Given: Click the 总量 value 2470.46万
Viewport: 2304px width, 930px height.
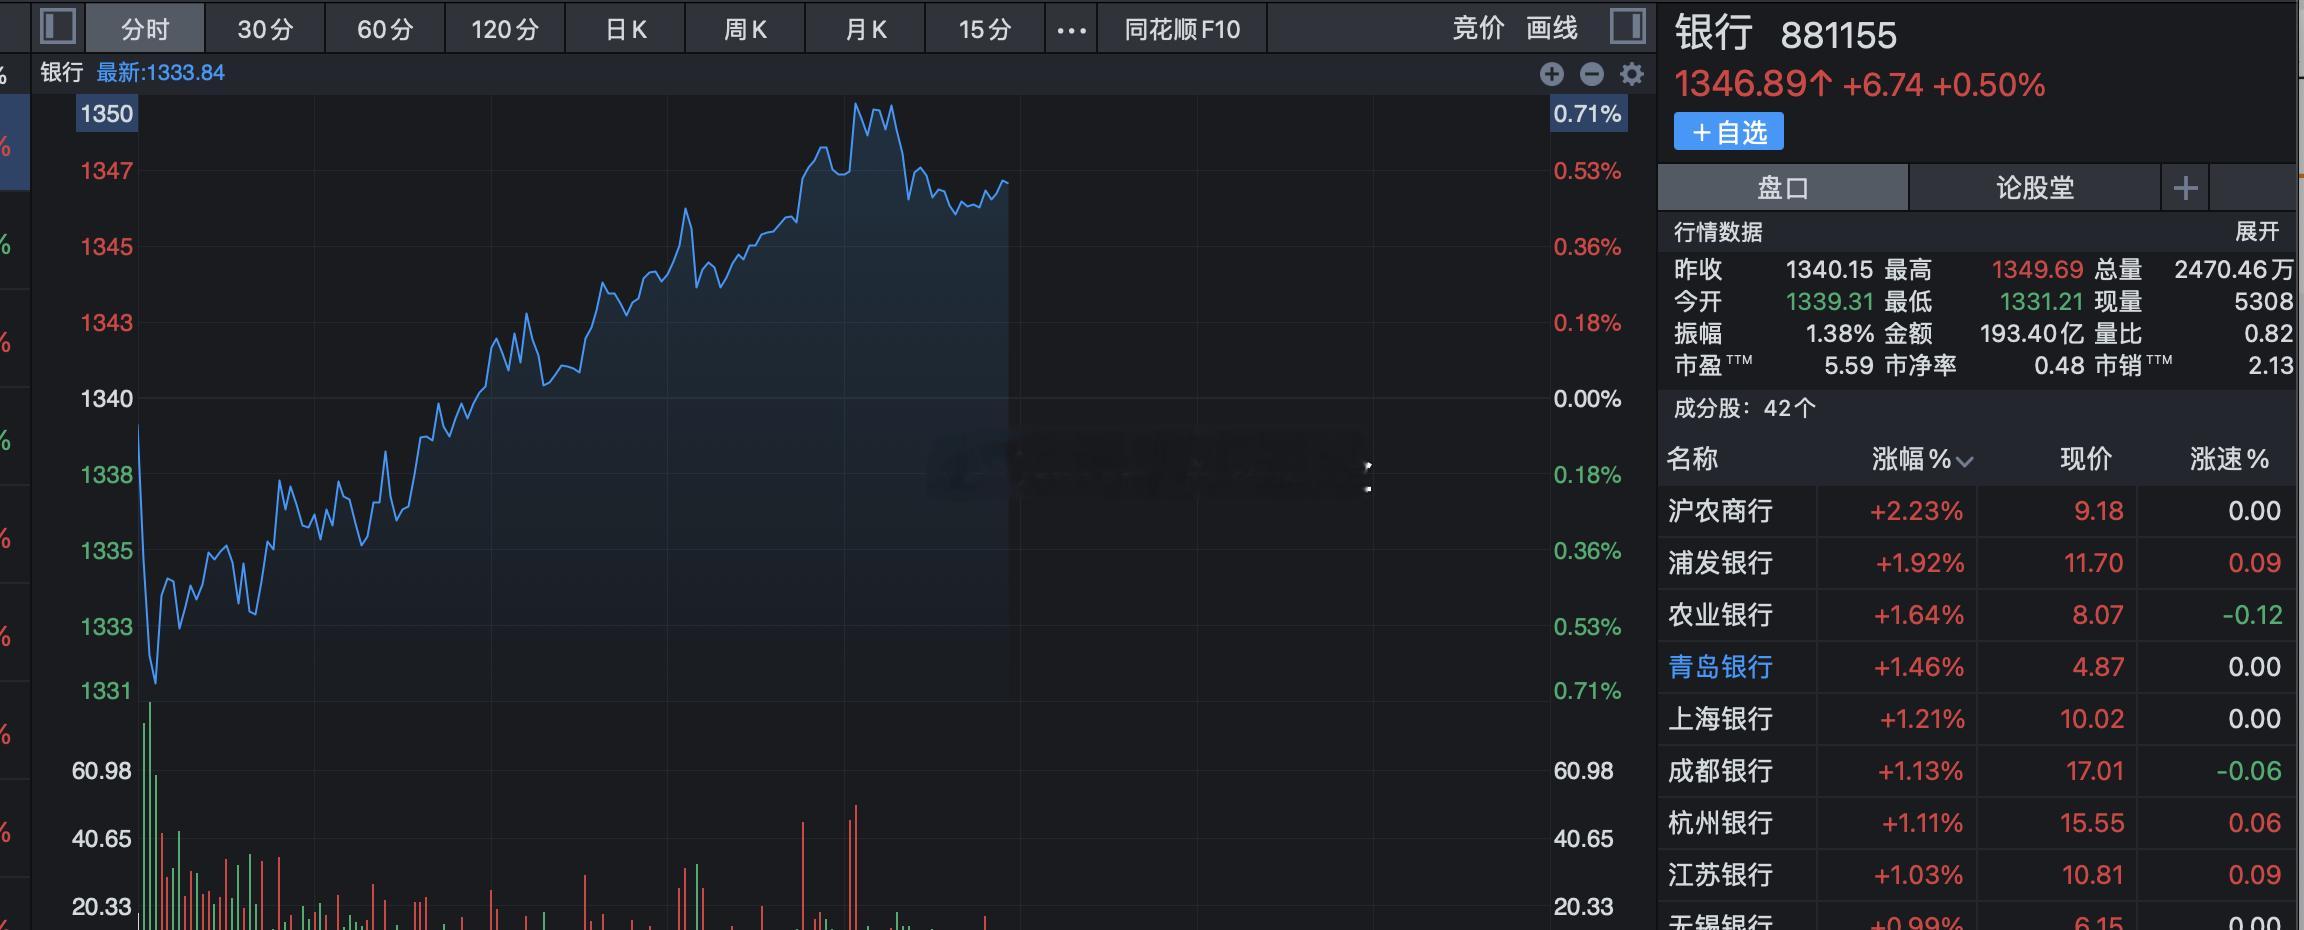Looking at the screenshot, I should tap(2234, 270).
